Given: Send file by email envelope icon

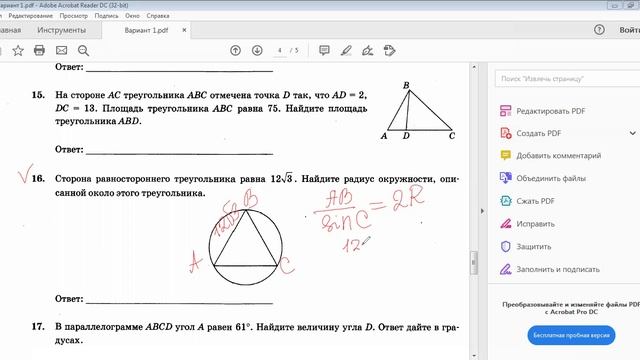Looking at the screenshot, I should 62,51.
